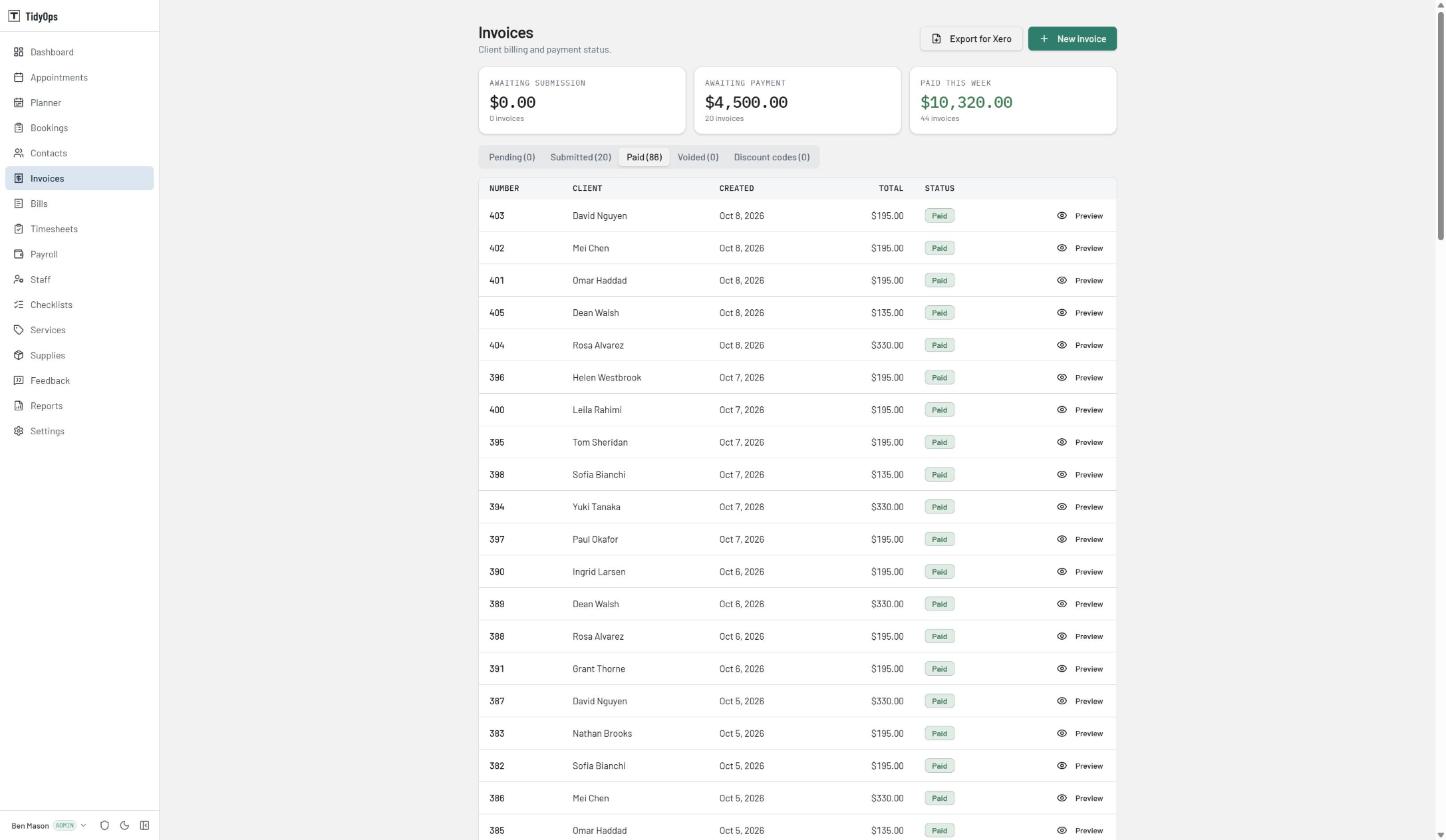The width and height of the screenshot is (1446, 840).
Task: Open the Feedback message icon
Action: pyautogui.click(x=18, y=381)
